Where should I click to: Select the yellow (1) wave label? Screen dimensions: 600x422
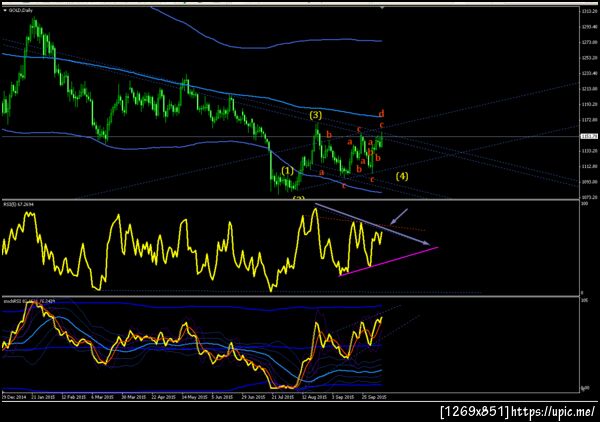(x=287, y=171)
